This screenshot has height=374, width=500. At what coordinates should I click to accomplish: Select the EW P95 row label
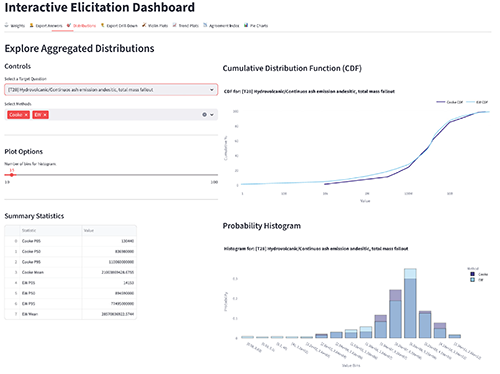click(x=29, y=304)
